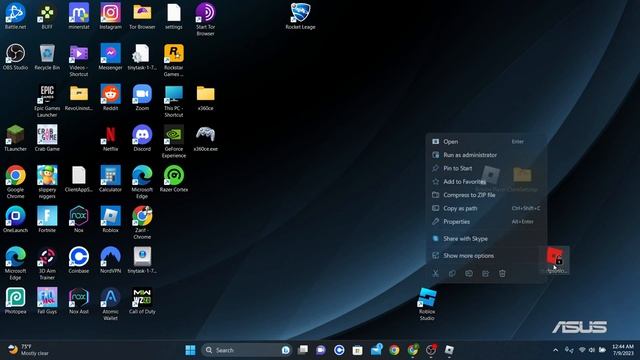Open the volume control in system tray
The height and width of the screenshot is (360, 640).
click(591, 350)
